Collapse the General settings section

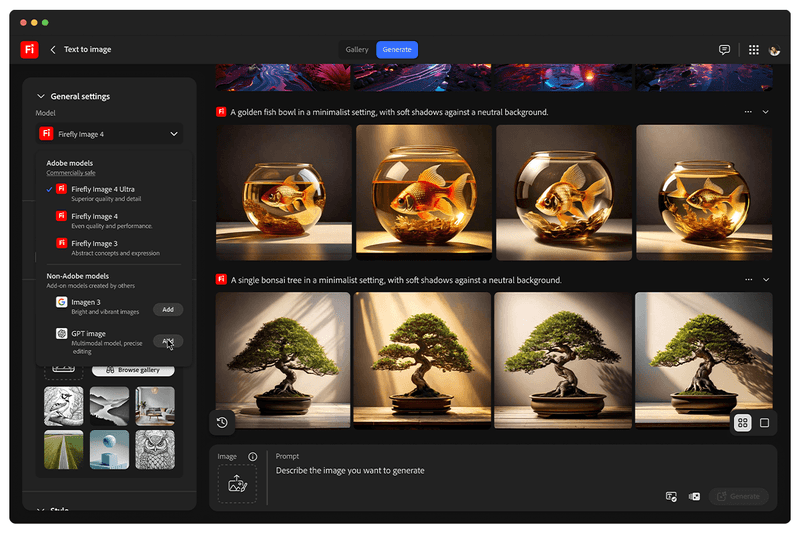coord(41,96)
